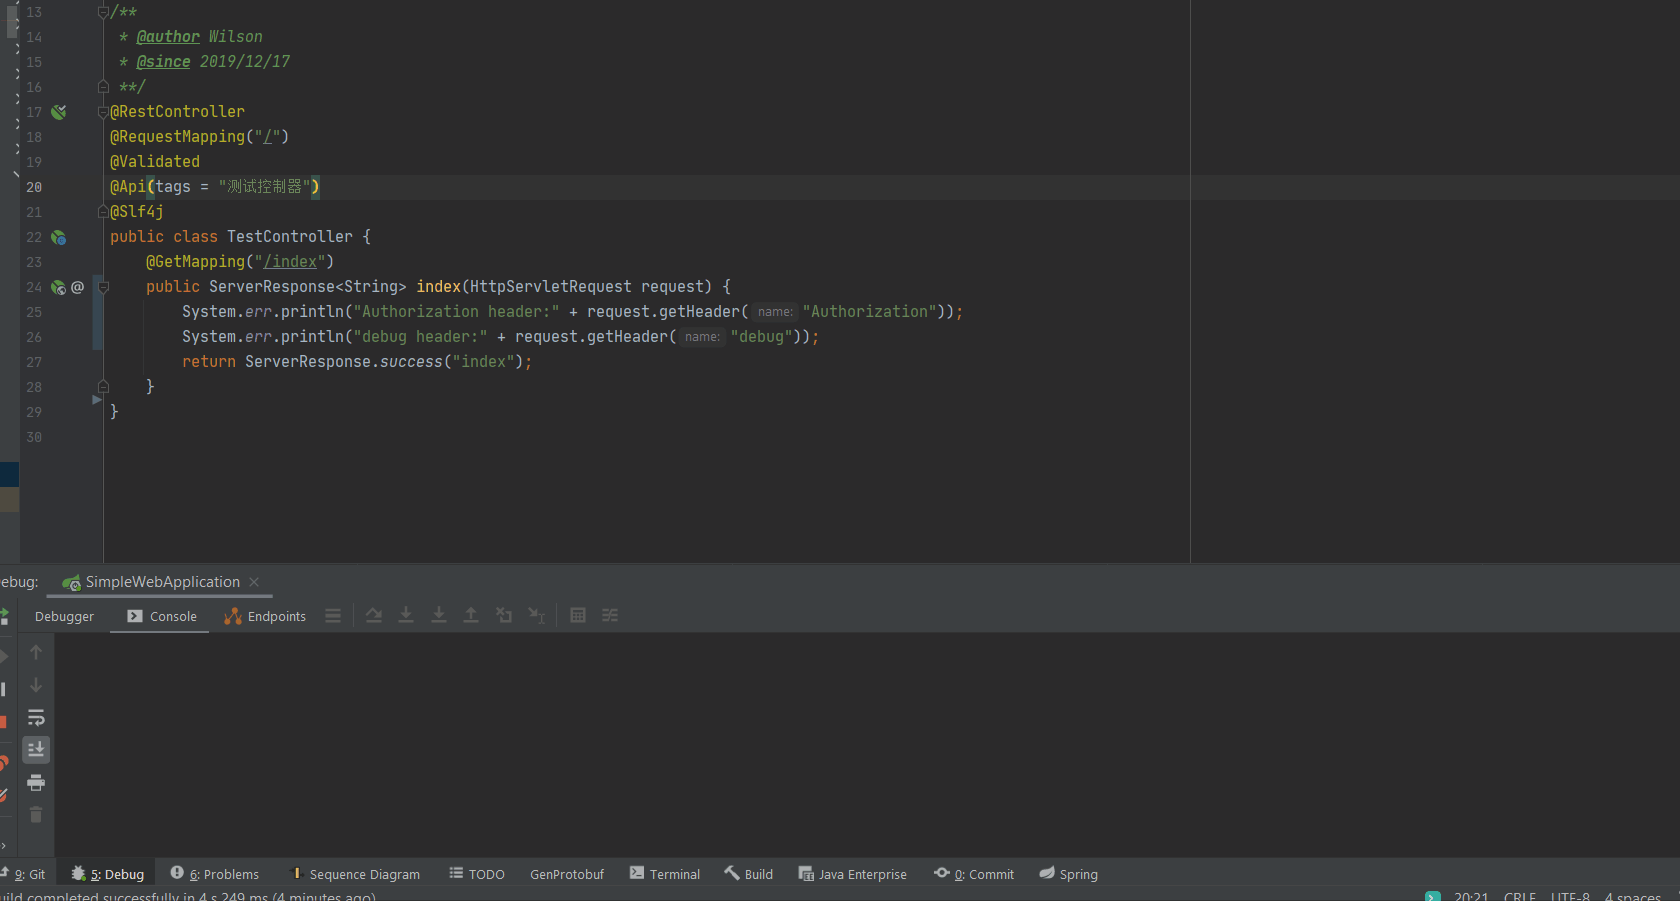Click the @author Javadoc tag
The height and width of the screenshot is (901, 1680).
coord(168,37)
